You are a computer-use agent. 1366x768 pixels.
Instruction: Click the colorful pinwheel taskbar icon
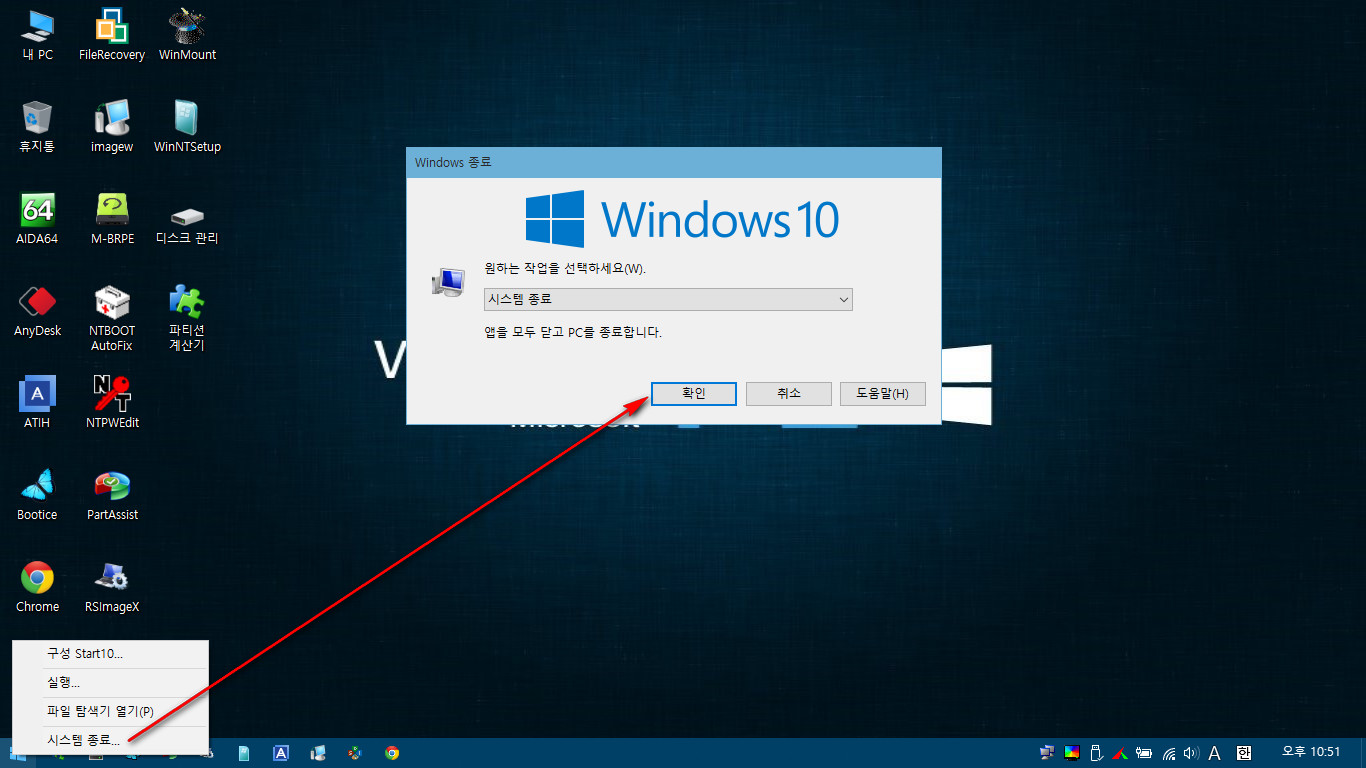tap(354, 753)
